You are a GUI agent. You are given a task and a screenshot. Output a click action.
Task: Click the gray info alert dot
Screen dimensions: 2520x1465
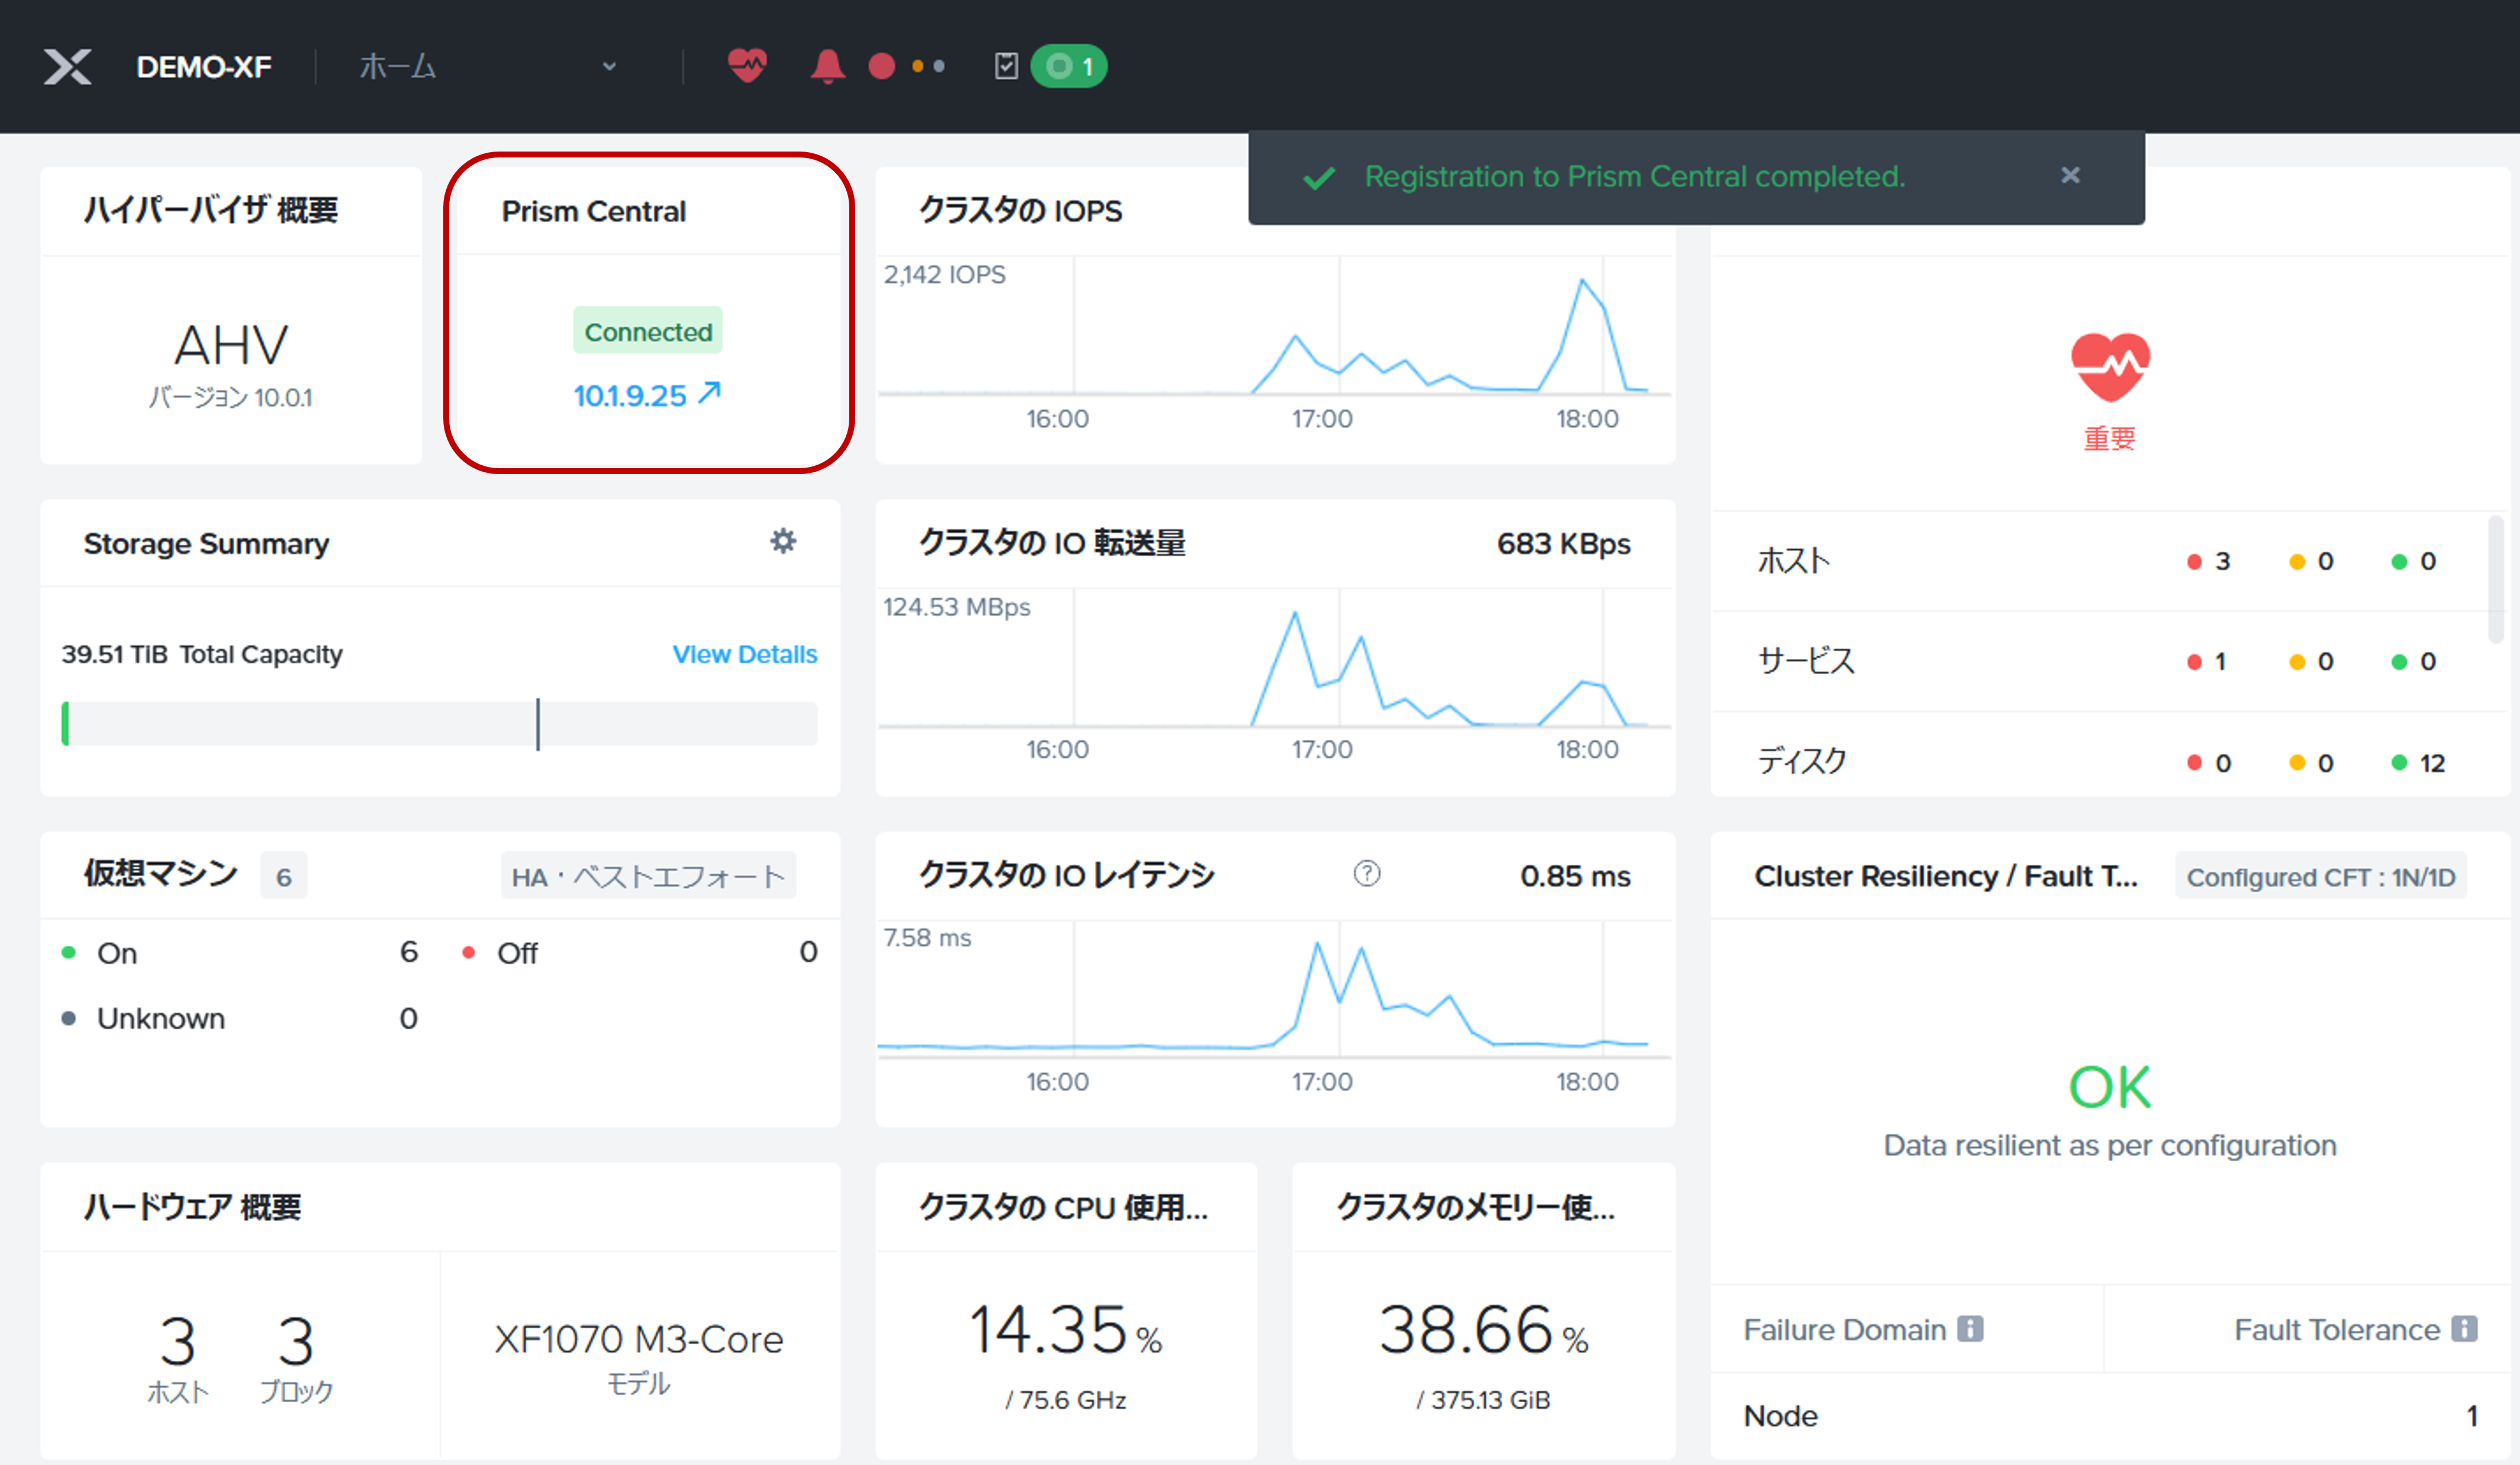938,66
